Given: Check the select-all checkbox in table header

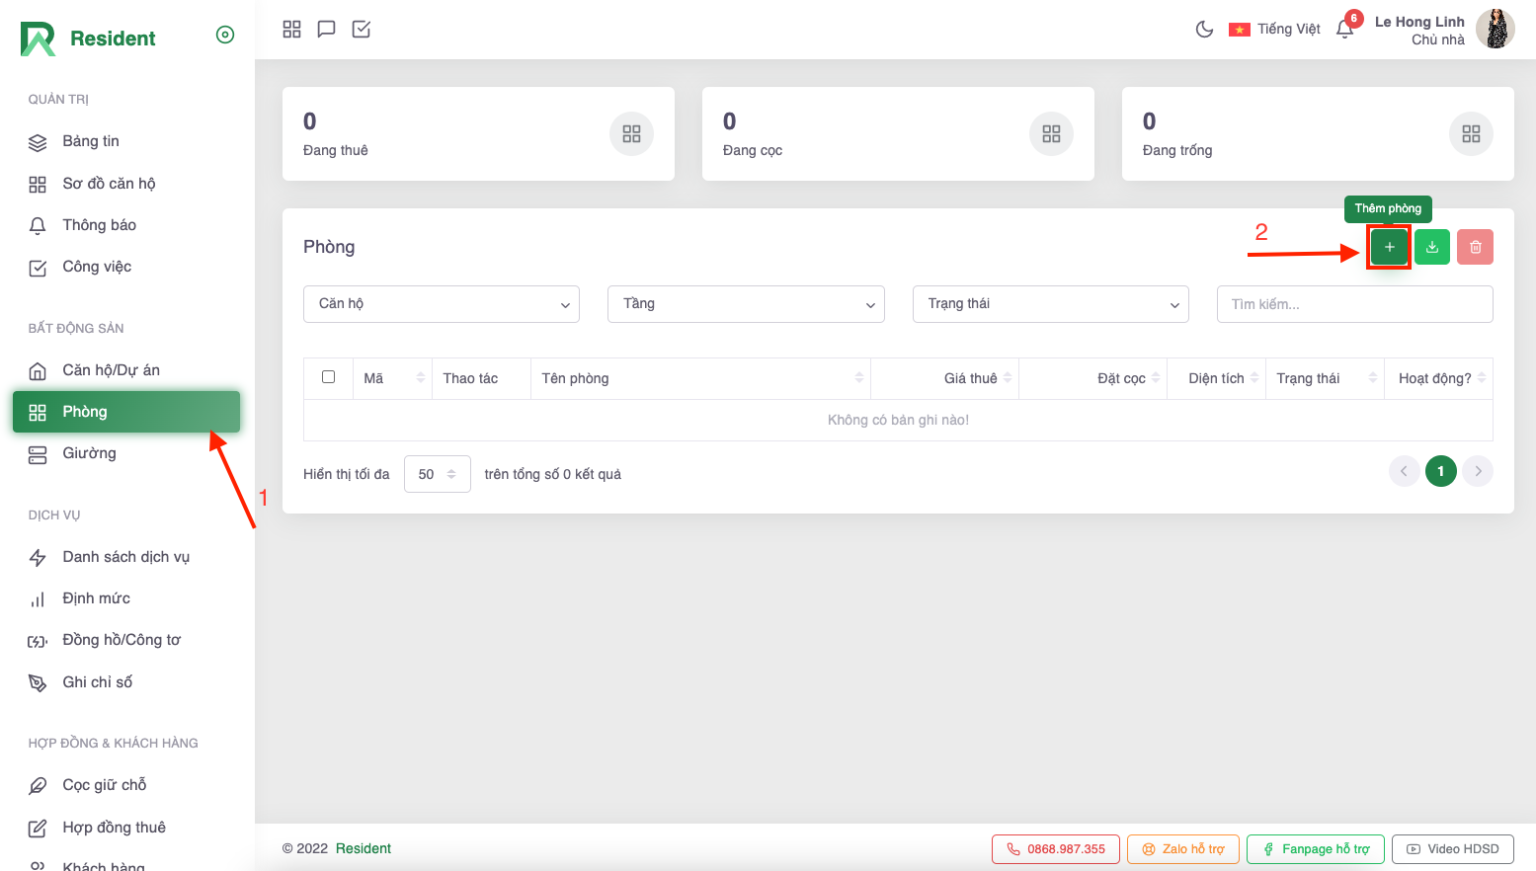Looking at the screenshot, I should tap(328, 377).
